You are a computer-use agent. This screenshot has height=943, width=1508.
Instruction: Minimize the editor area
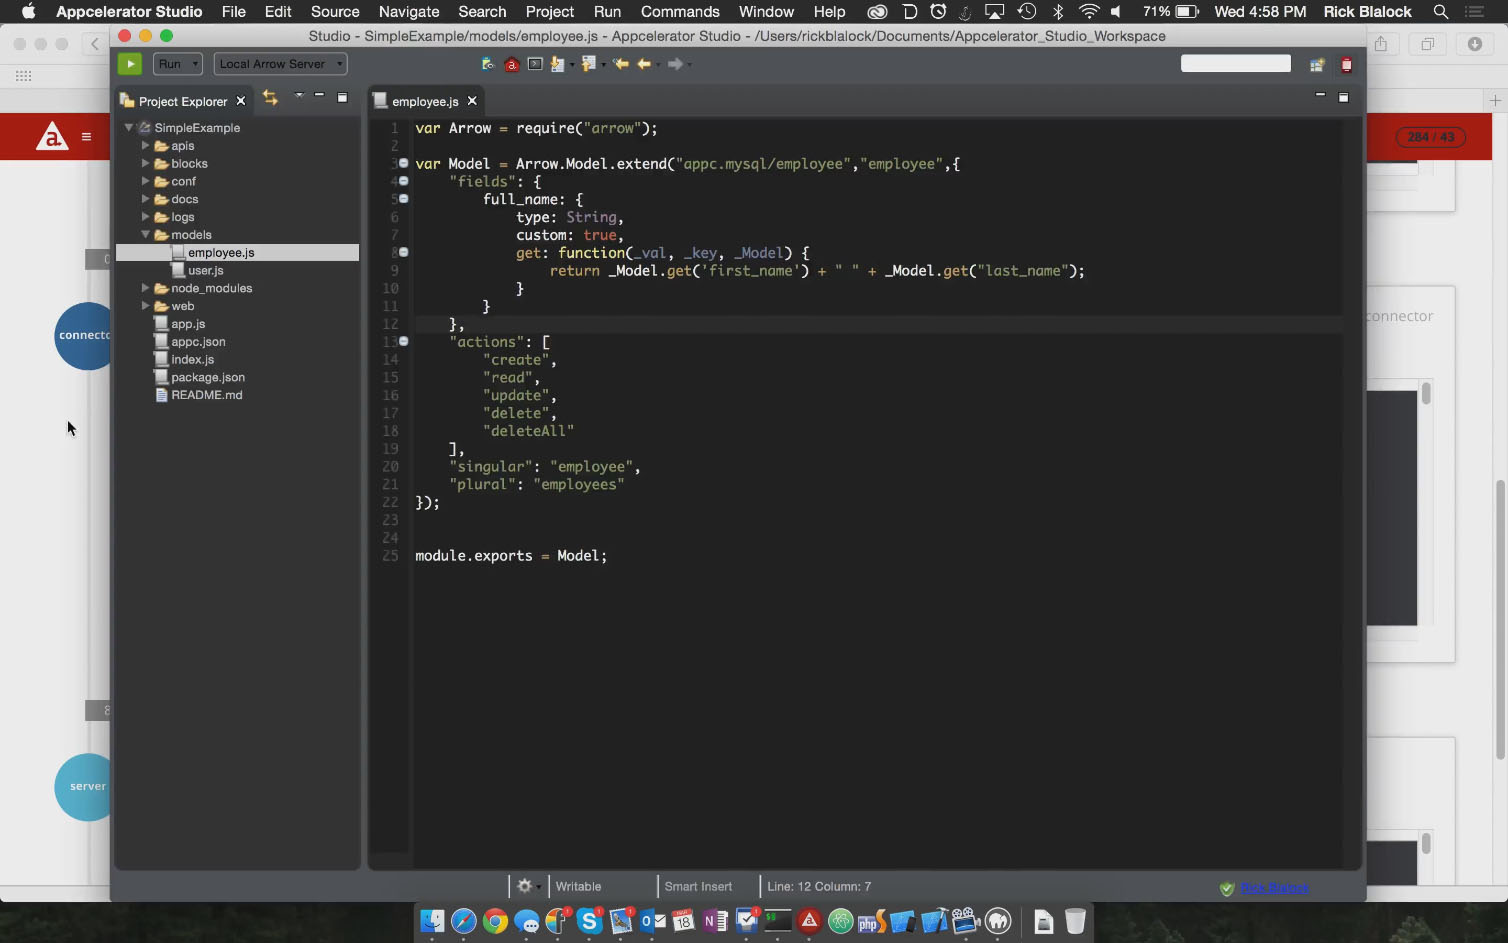[x=1320, y=96]
